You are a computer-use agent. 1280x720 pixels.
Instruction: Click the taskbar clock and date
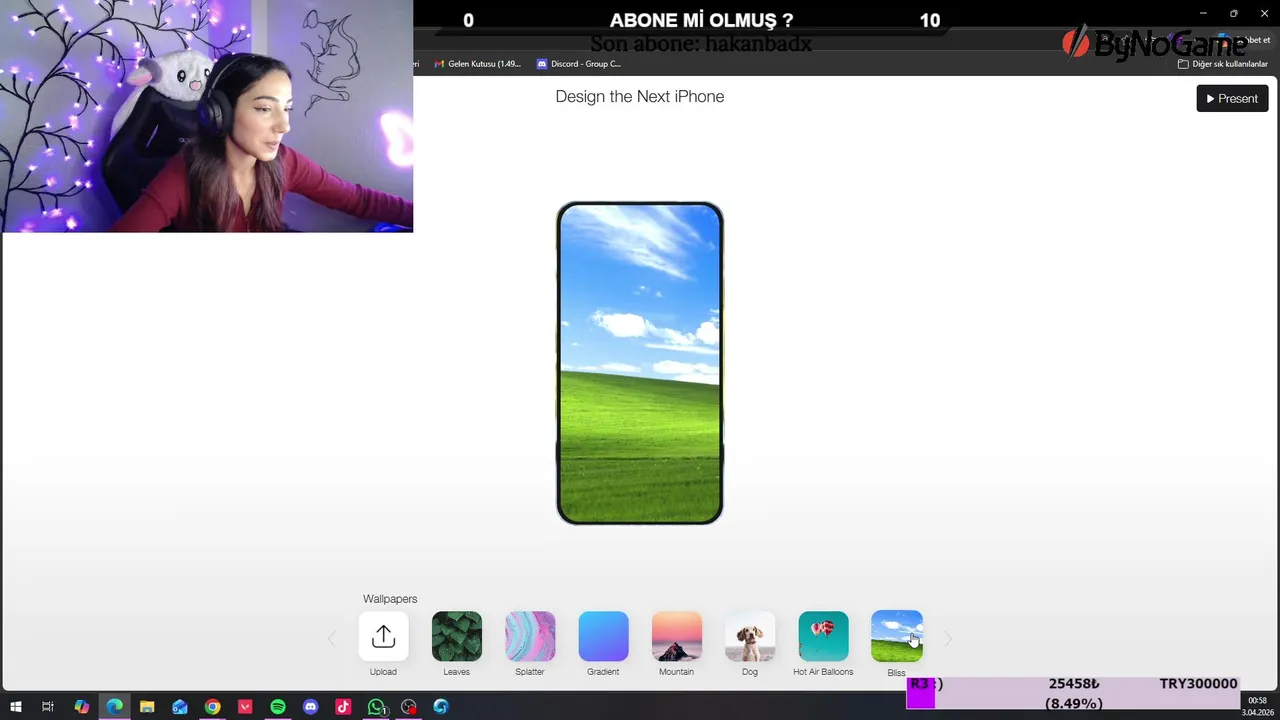(1258, 707)
